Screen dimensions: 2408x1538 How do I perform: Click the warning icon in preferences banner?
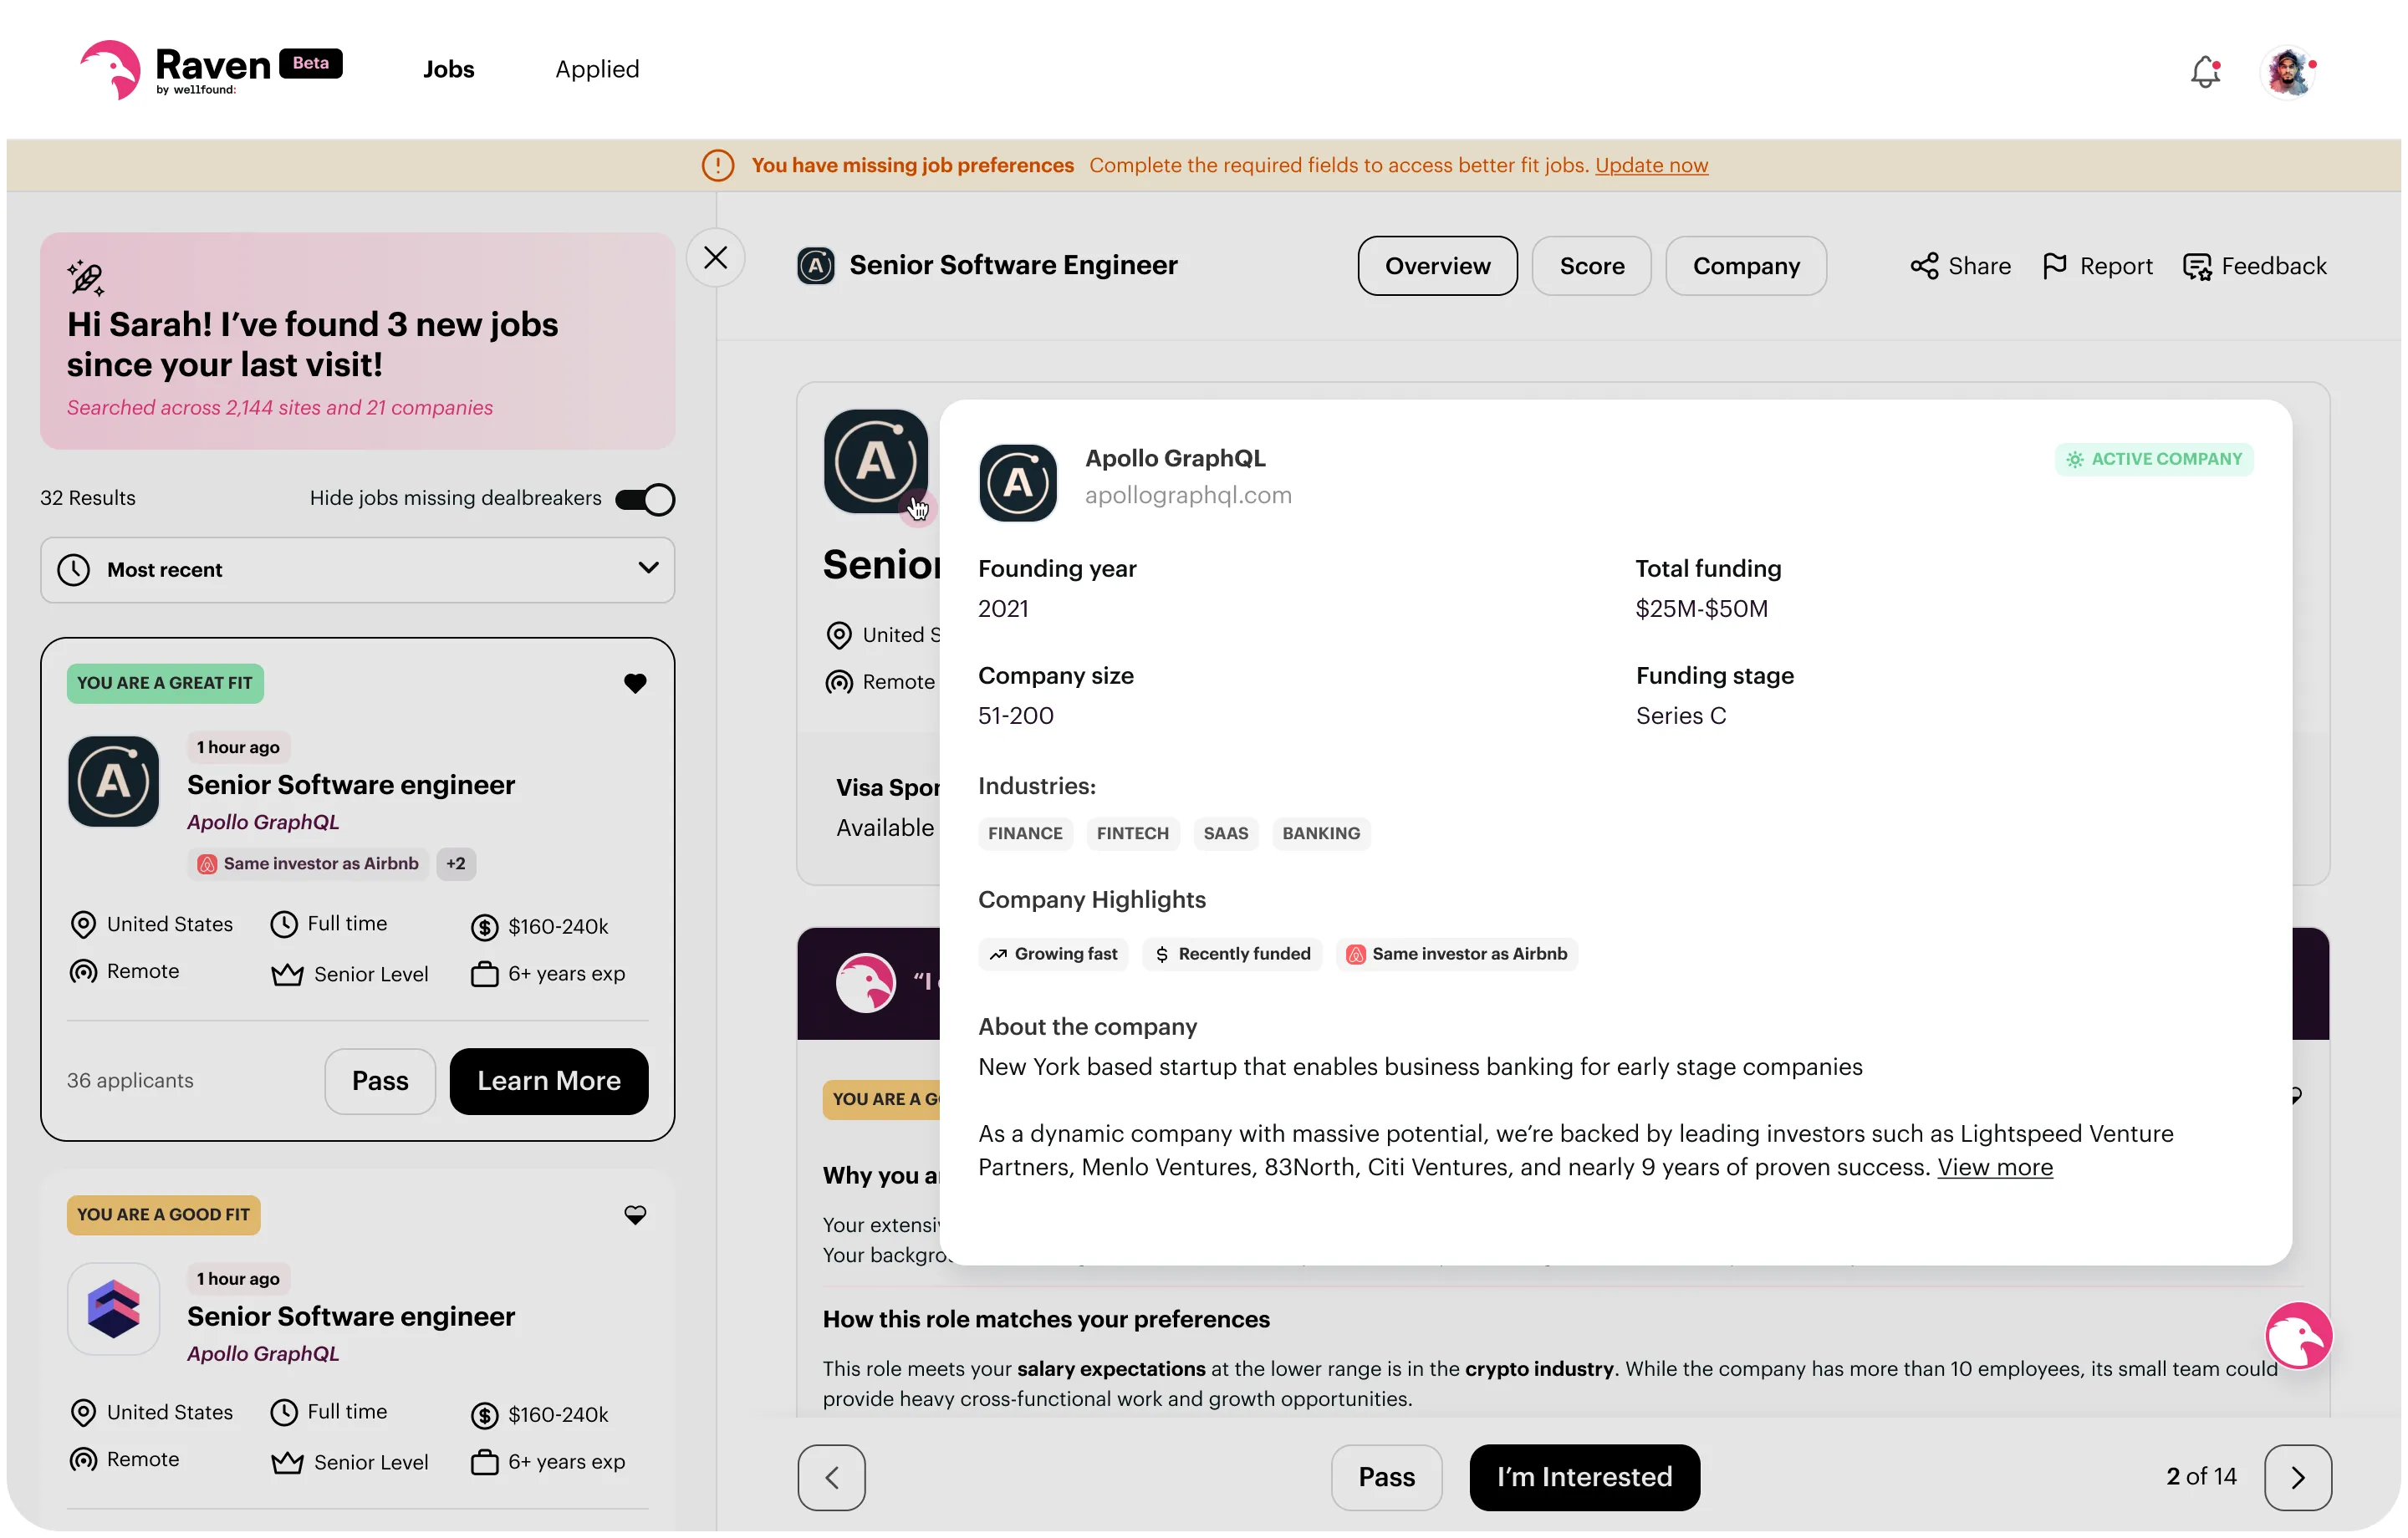click(x=717, y=165)
